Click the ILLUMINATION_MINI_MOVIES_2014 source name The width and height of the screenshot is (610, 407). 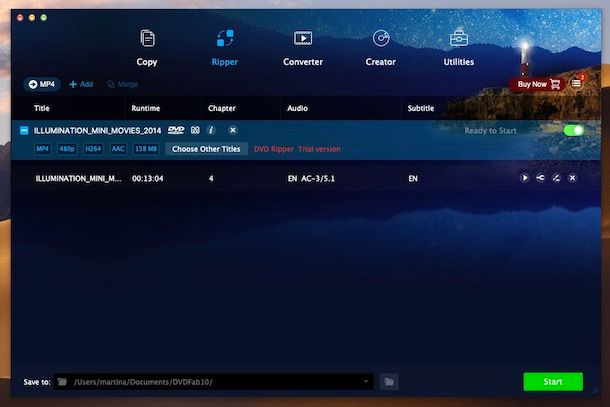pyautogui.click(x=97, y=131)
